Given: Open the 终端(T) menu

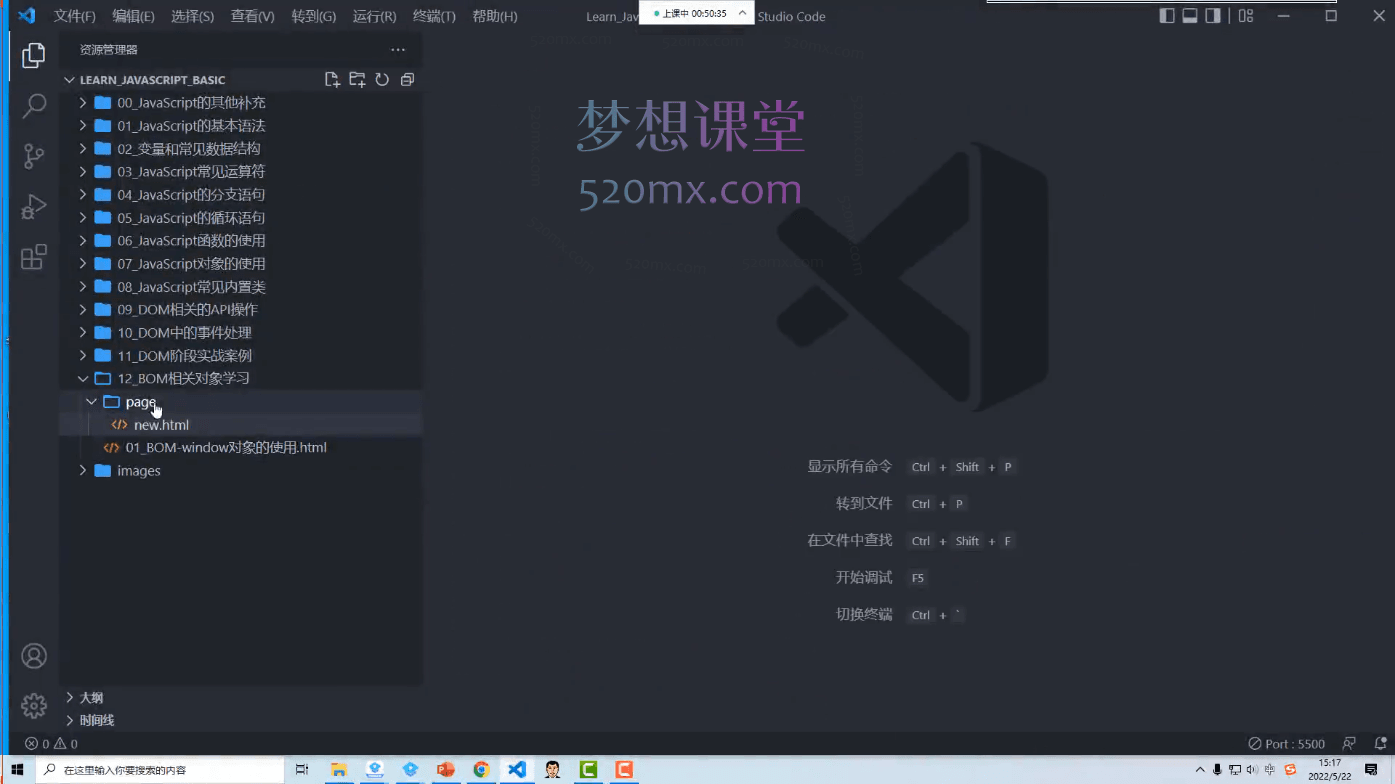Looking at the screenshot, I should point(434,16).
